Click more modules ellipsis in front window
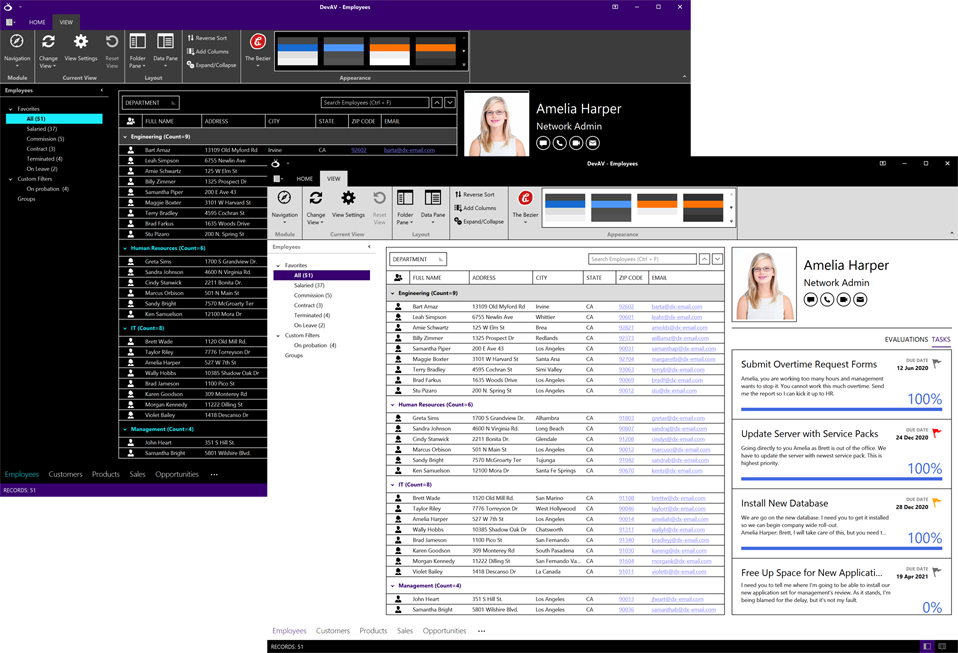958x653 pixels. click(481, 630)
